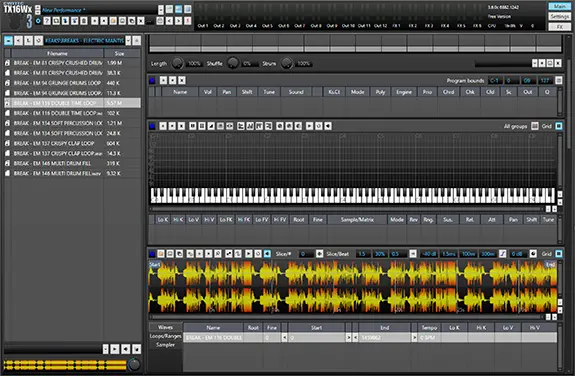575x376 pixels.
Task: Click the -40 dB threshold field
Action: [x=428, y=254]
